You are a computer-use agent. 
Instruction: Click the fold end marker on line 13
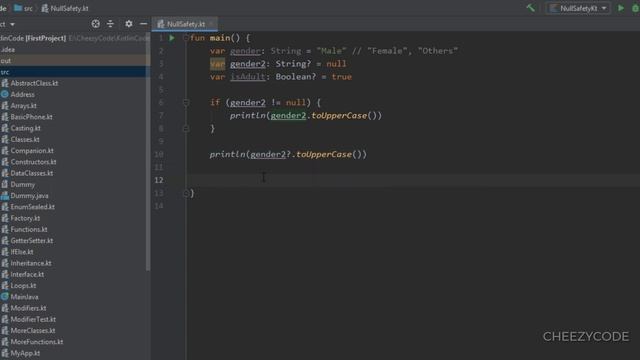[x=186, y=193]
